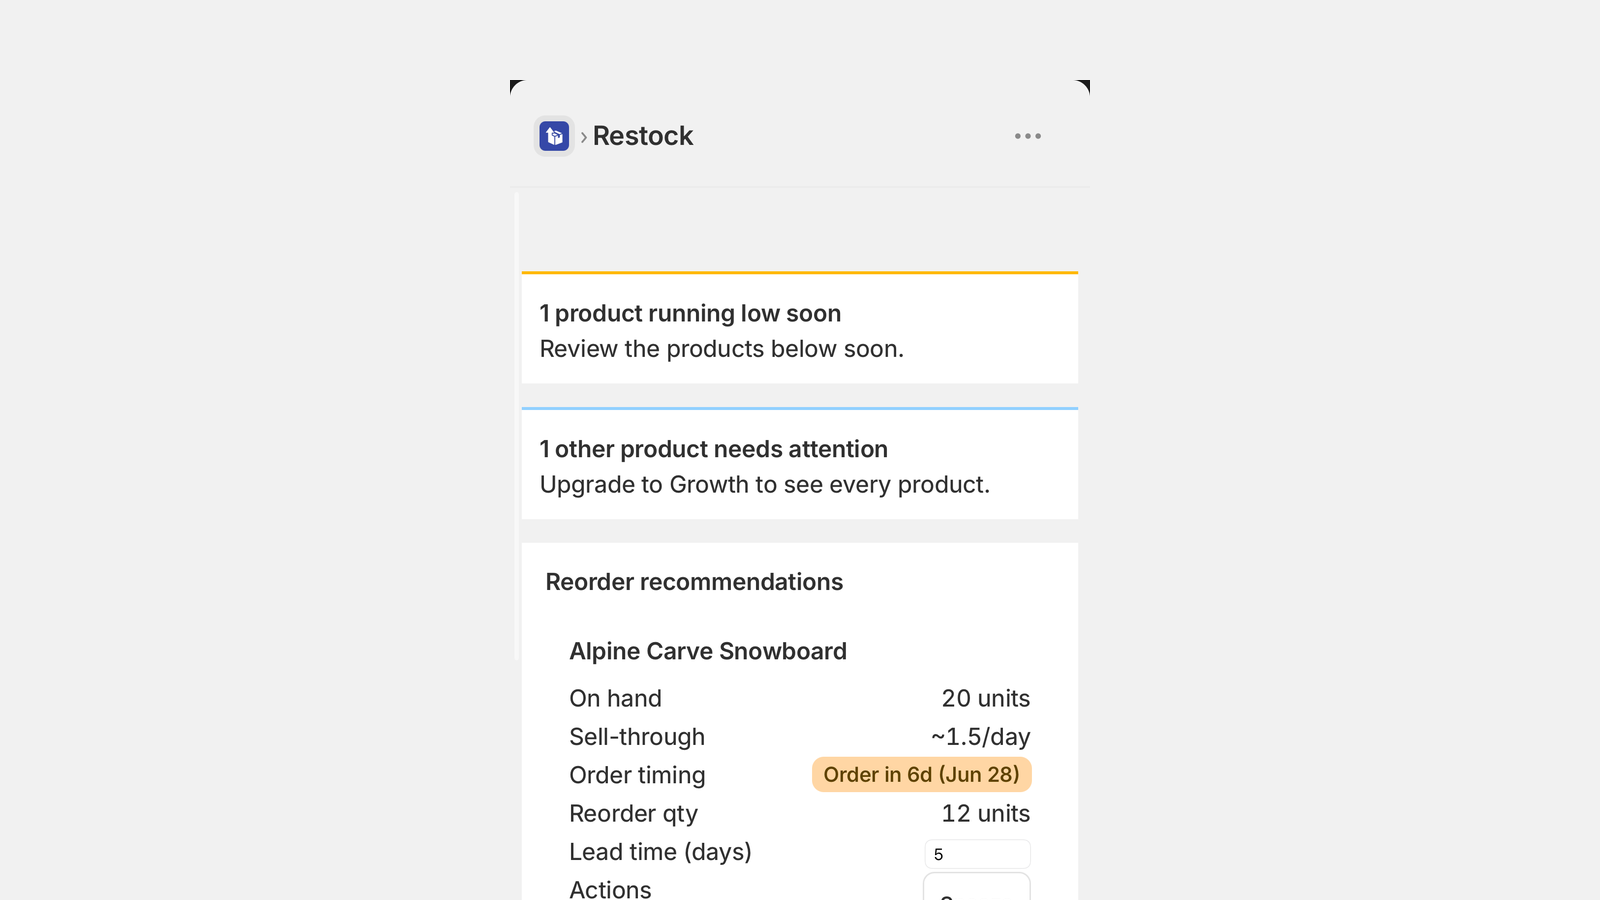Screen dimensions: 1600x900
Task: Select the '1 product running low soon' banner heading
Action: [690, 313]
